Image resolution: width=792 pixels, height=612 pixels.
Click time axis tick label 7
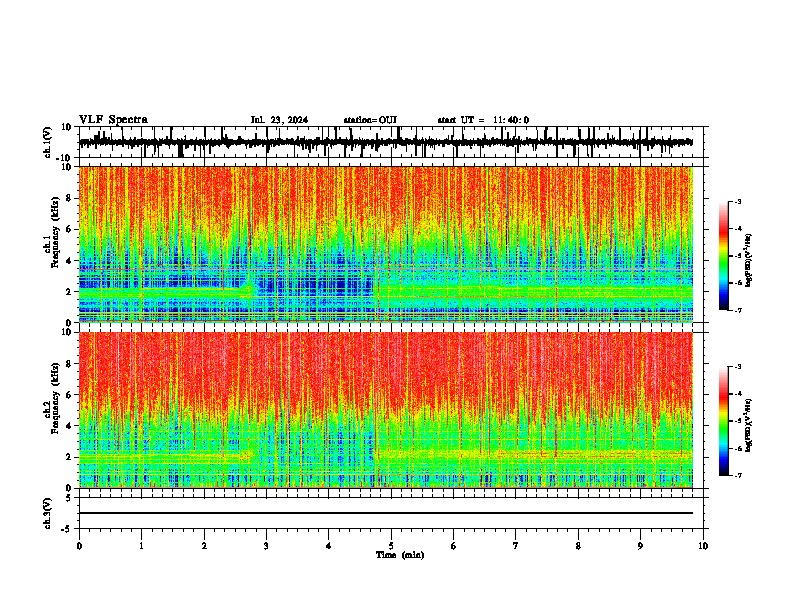[516, 546]
